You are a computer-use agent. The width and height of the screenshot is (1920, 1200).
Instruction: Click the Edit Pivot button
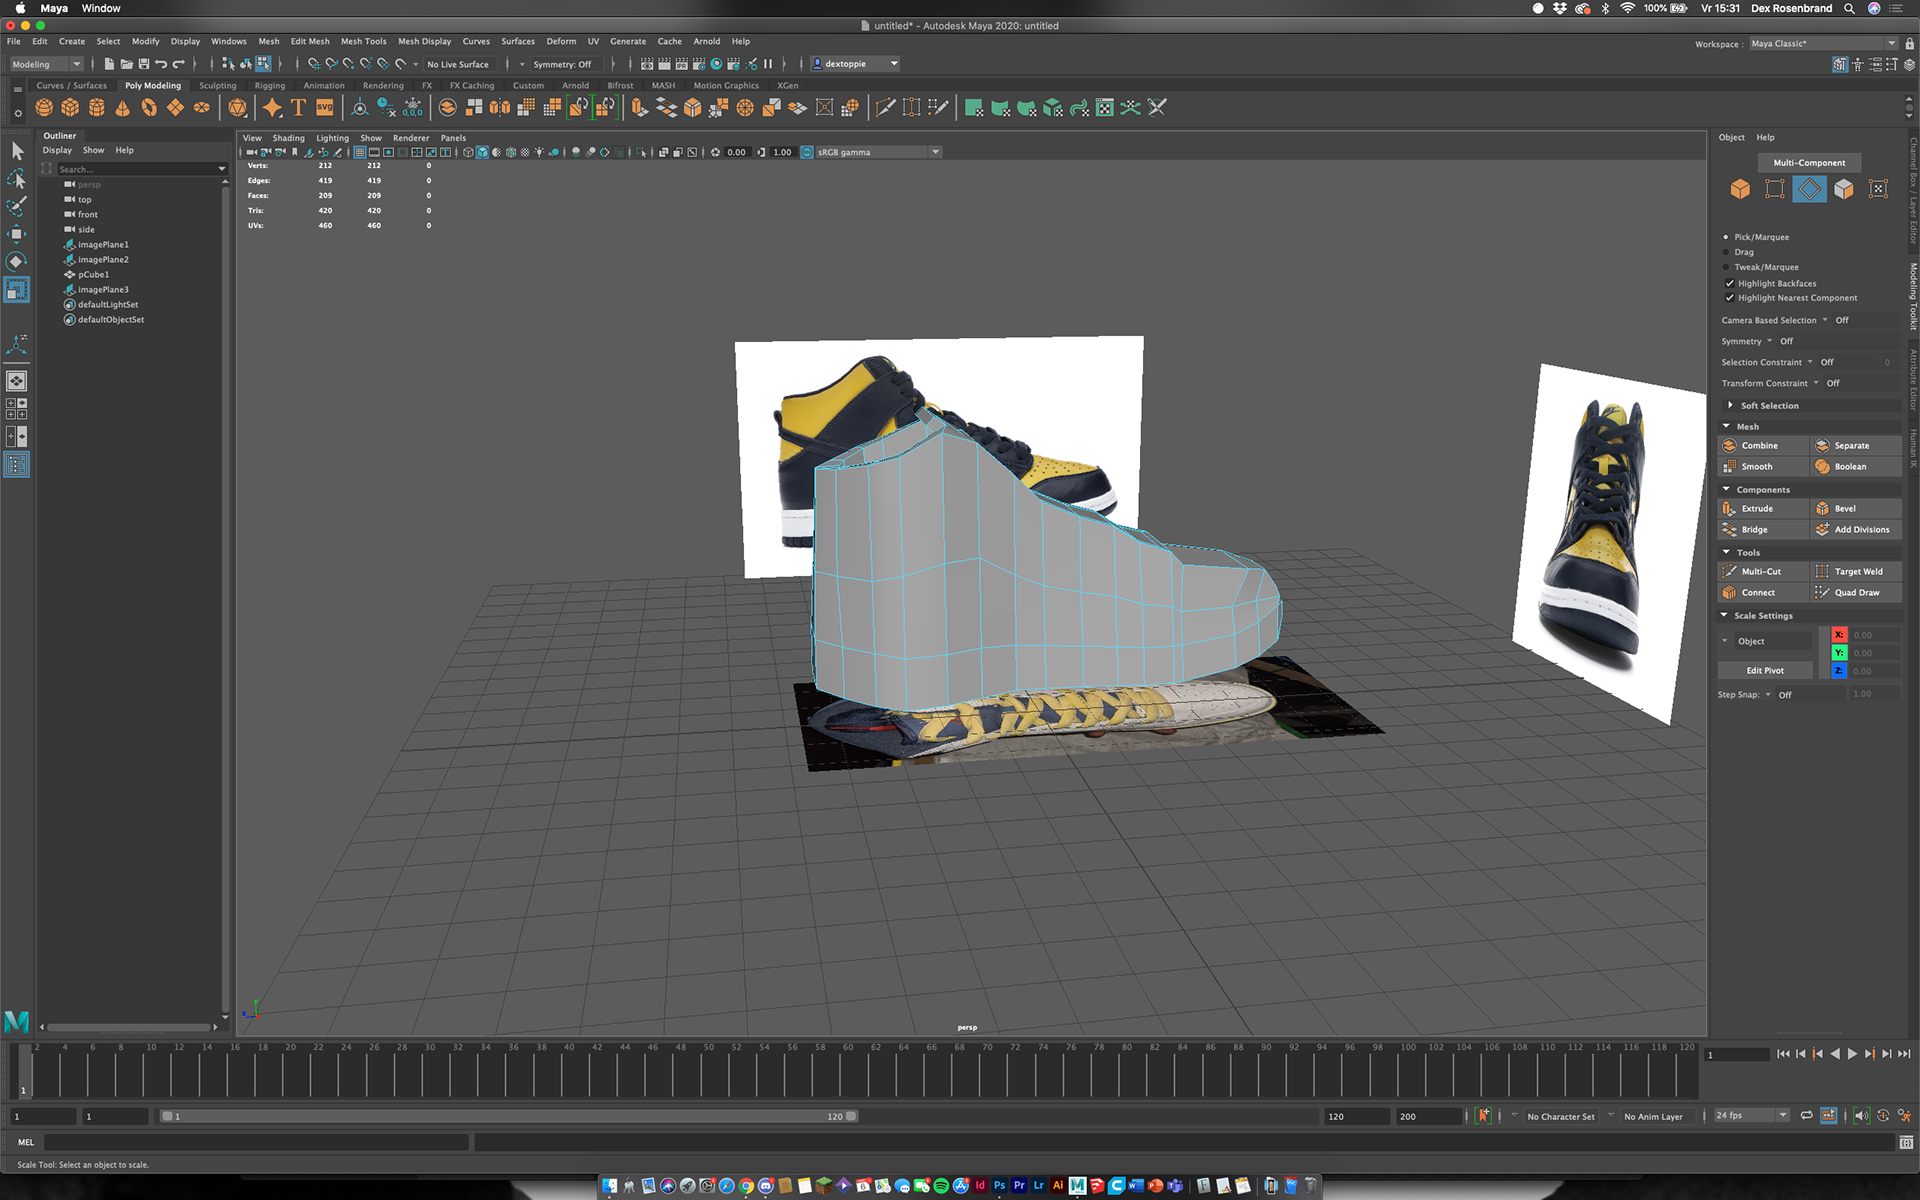1764,671
